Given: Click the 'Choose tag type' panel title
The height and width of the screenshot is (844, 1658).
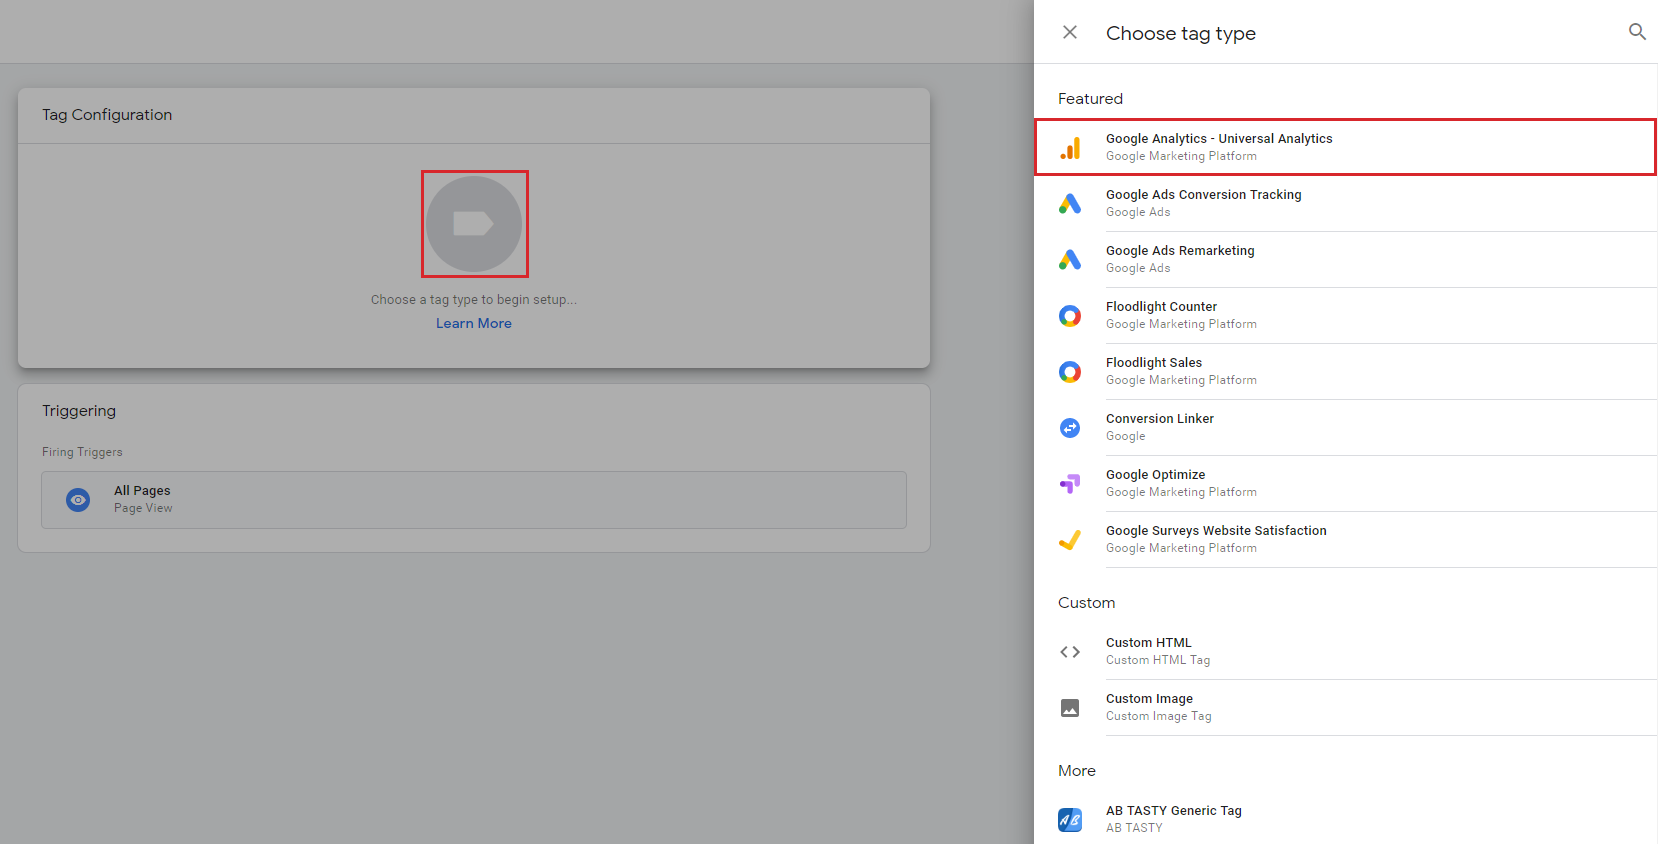Looking at the screenshot, I should point(1180,33).
